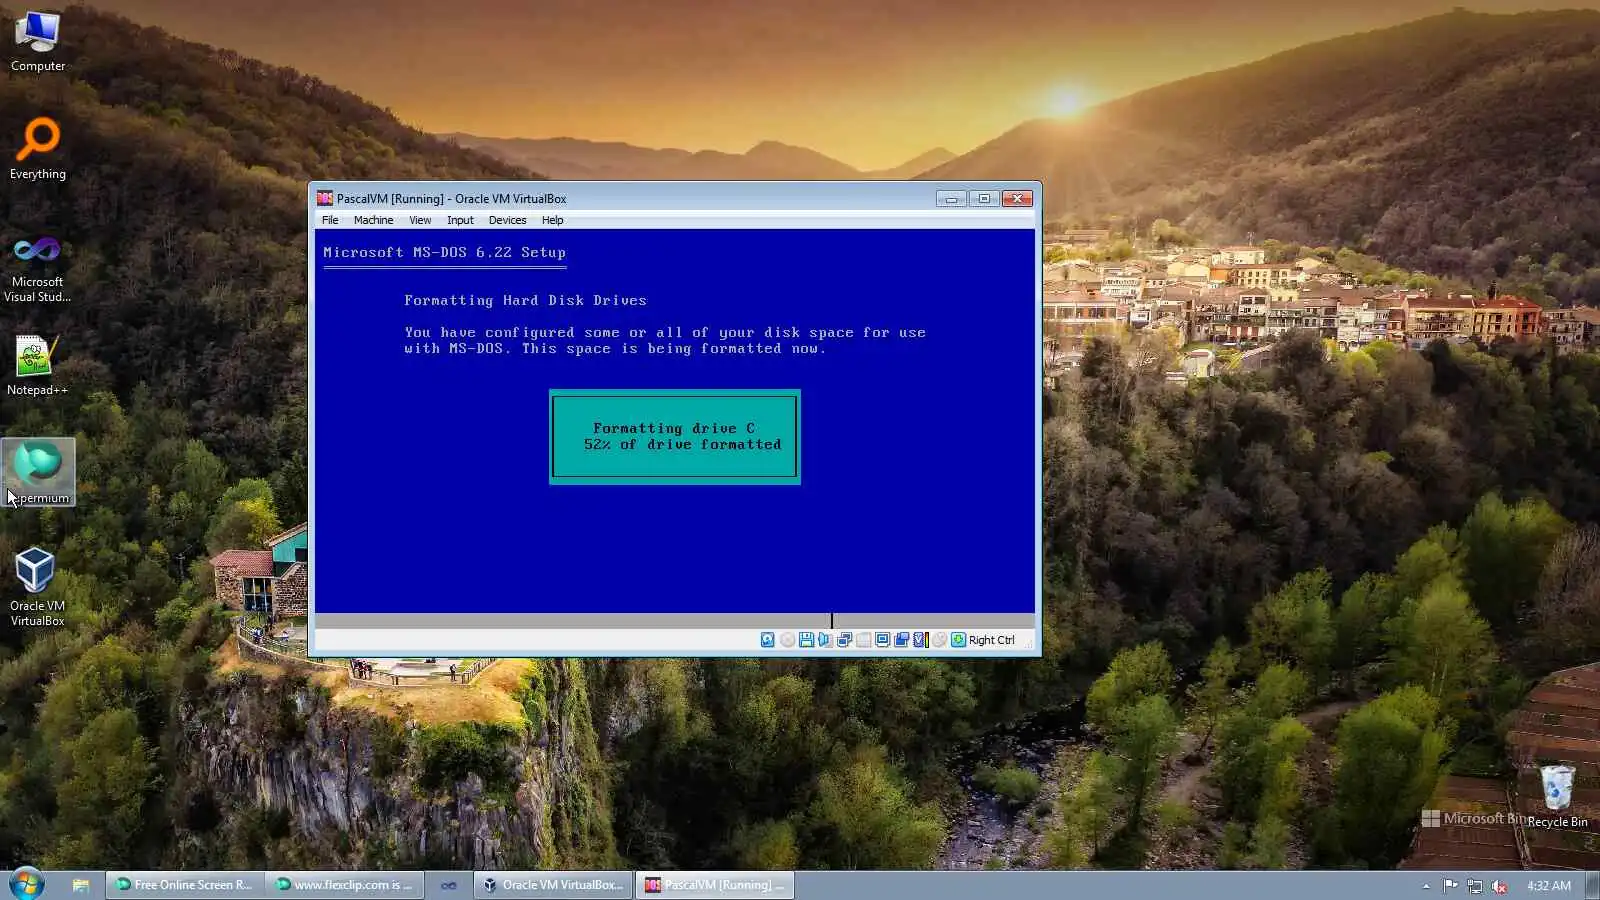Screen dimensions: 1600x900
Task: Click the floppy disk indicator in VirtualBox
Action: [x=806, y=640]
